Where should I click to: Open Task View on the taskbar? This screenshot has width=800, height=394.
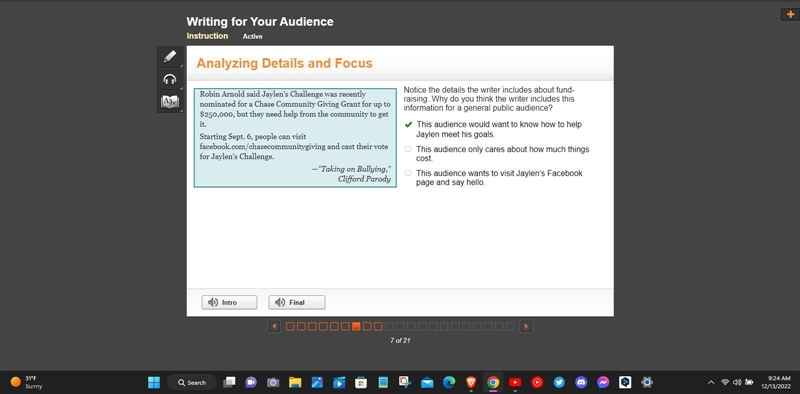point(230,382)
